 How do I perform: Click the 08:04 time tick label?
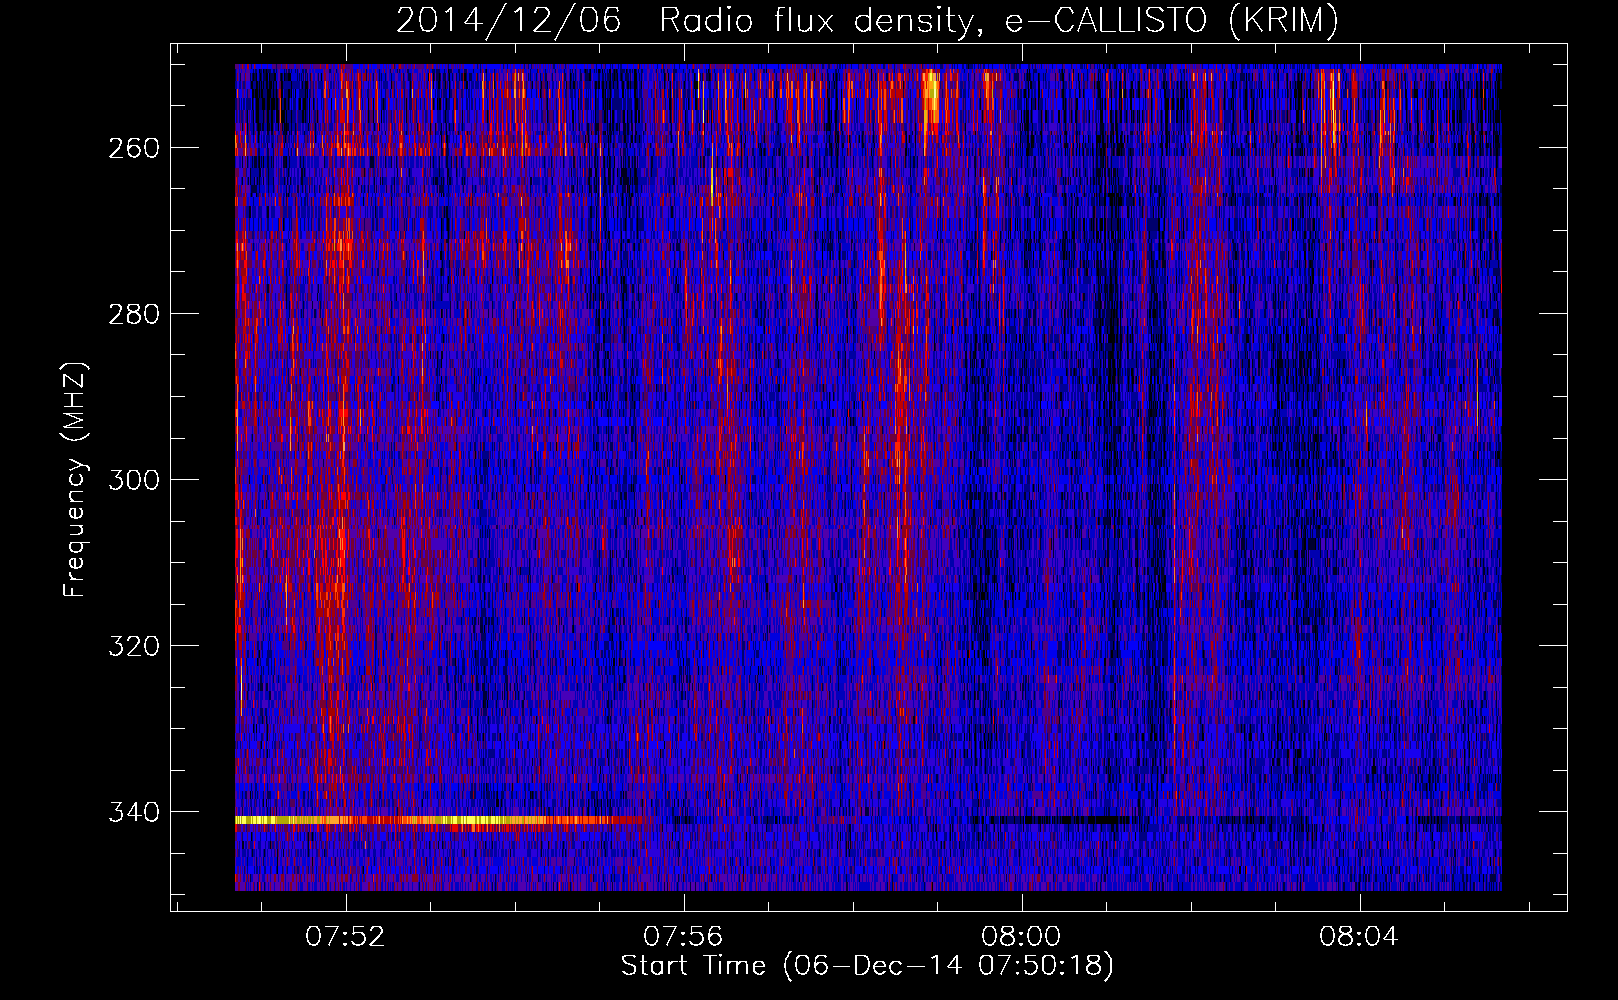(x=1359, y=937)
